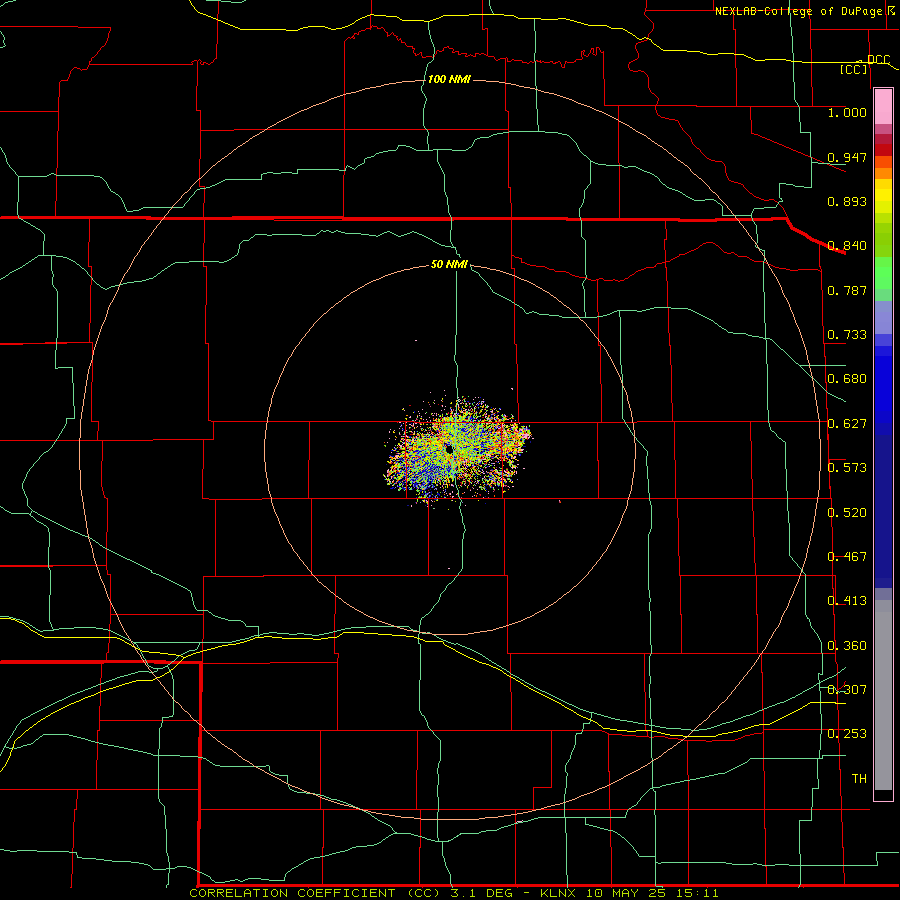Click the 0.253 scale value

(847, 734)
